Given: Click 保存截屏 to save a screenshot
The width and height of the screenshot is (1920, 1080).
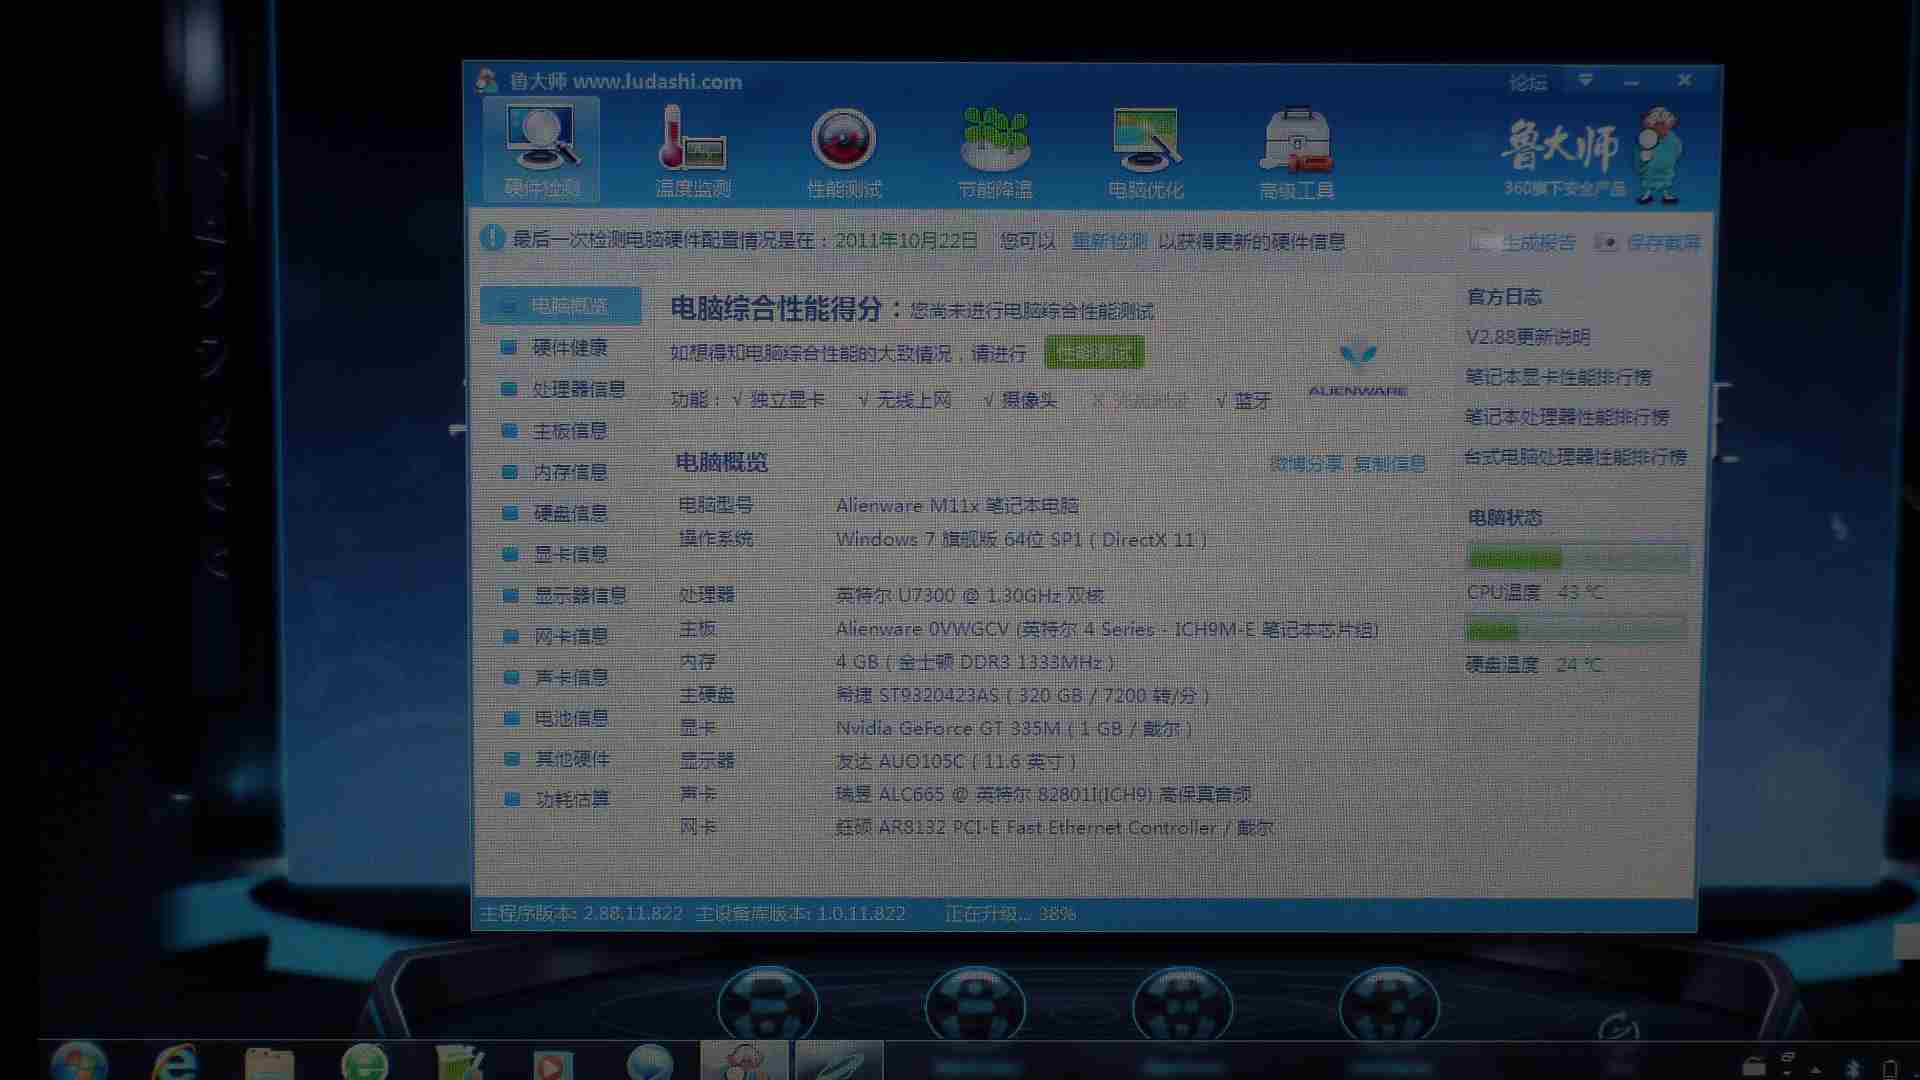Looking at the screenshot, I should [x=1649, y=242].
